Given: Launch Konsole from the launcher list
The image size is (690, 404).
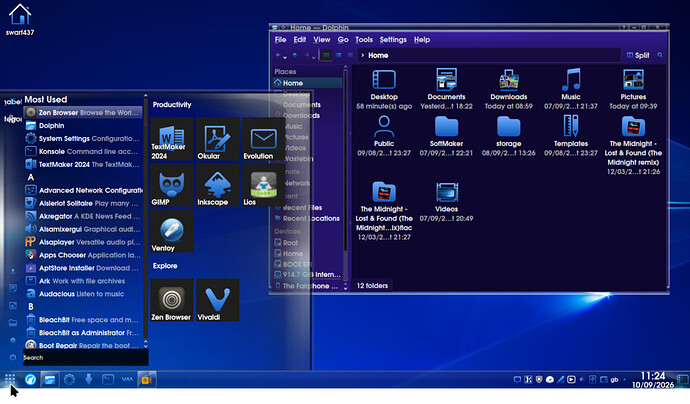Looking at the screenshot, I should coord(83,151).
